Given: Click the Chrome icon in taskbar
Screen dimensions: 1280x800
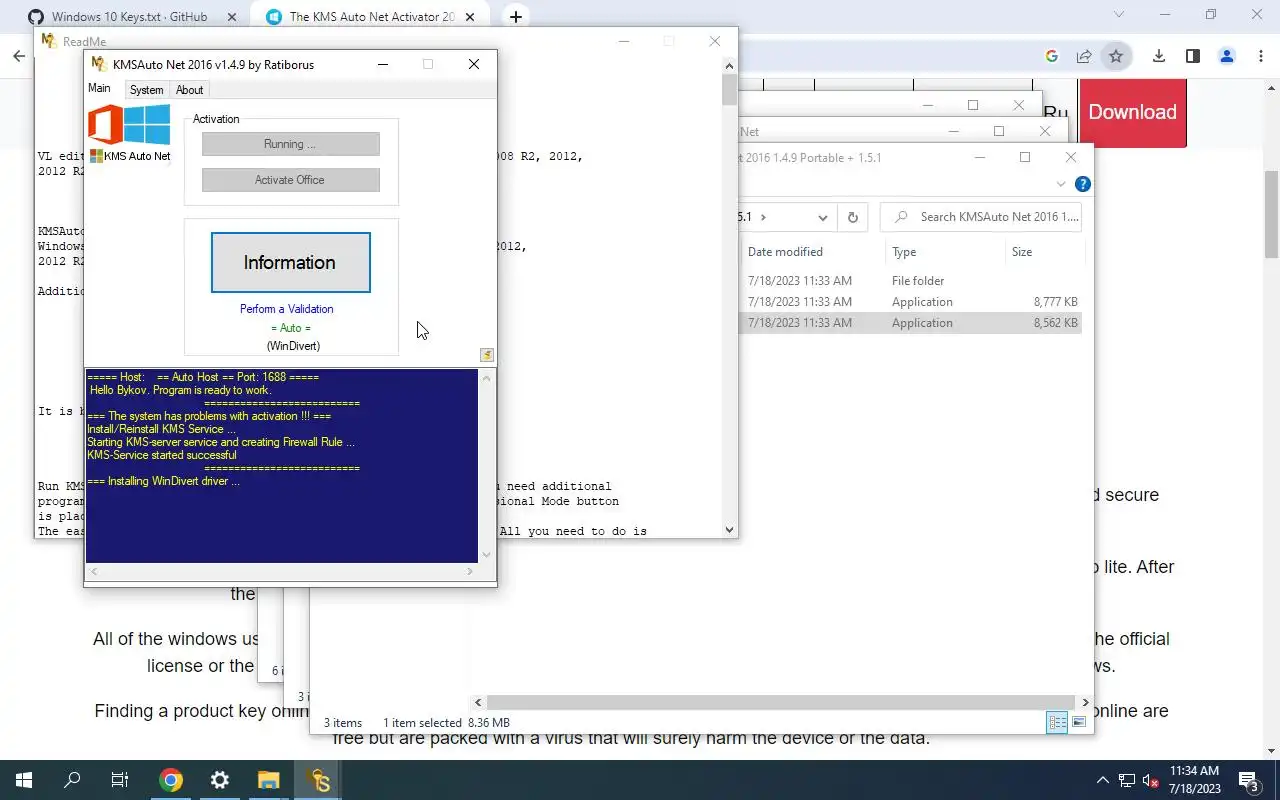Looking at the screenshot, I should [x=171, y=780].
